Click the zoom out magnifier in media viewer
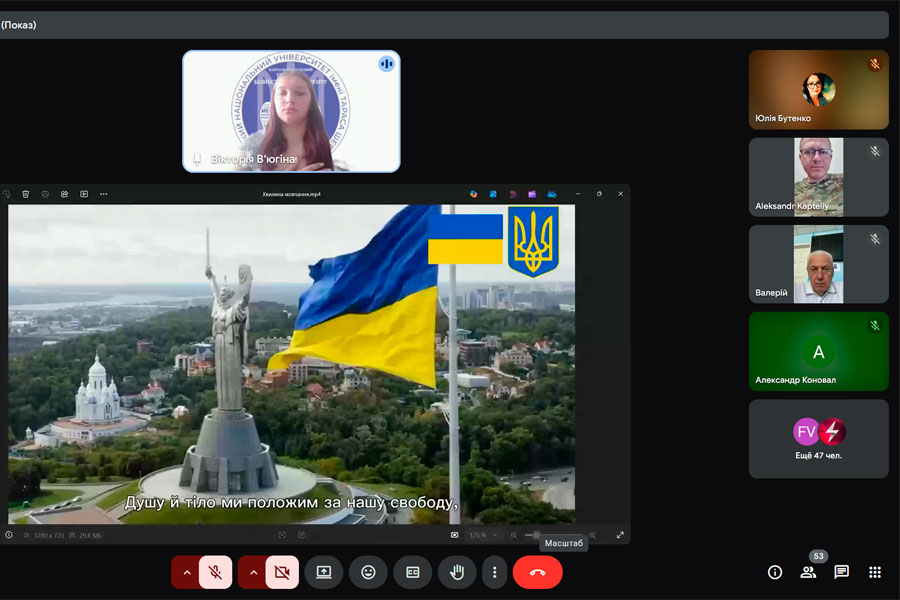 coord(514,535)
